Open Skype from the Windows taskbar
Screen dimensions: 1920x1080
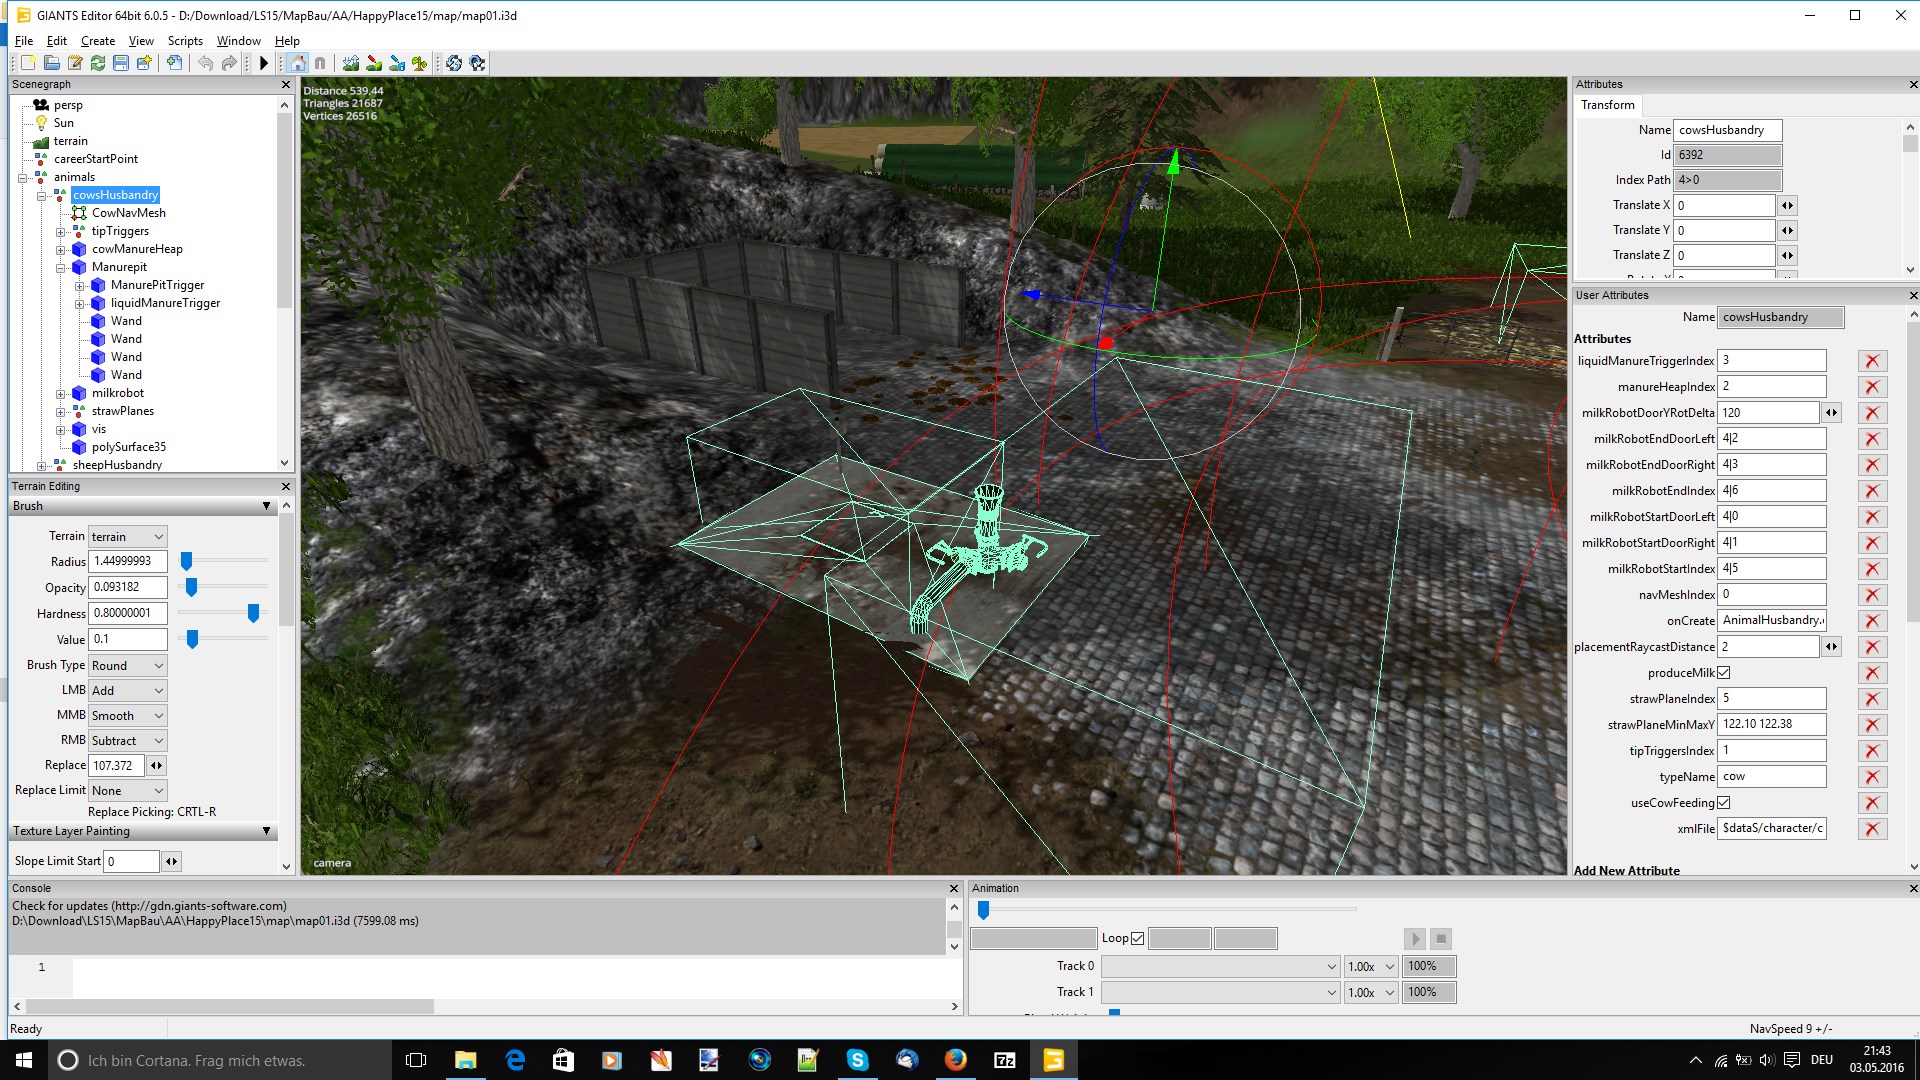coord(858,1060)
